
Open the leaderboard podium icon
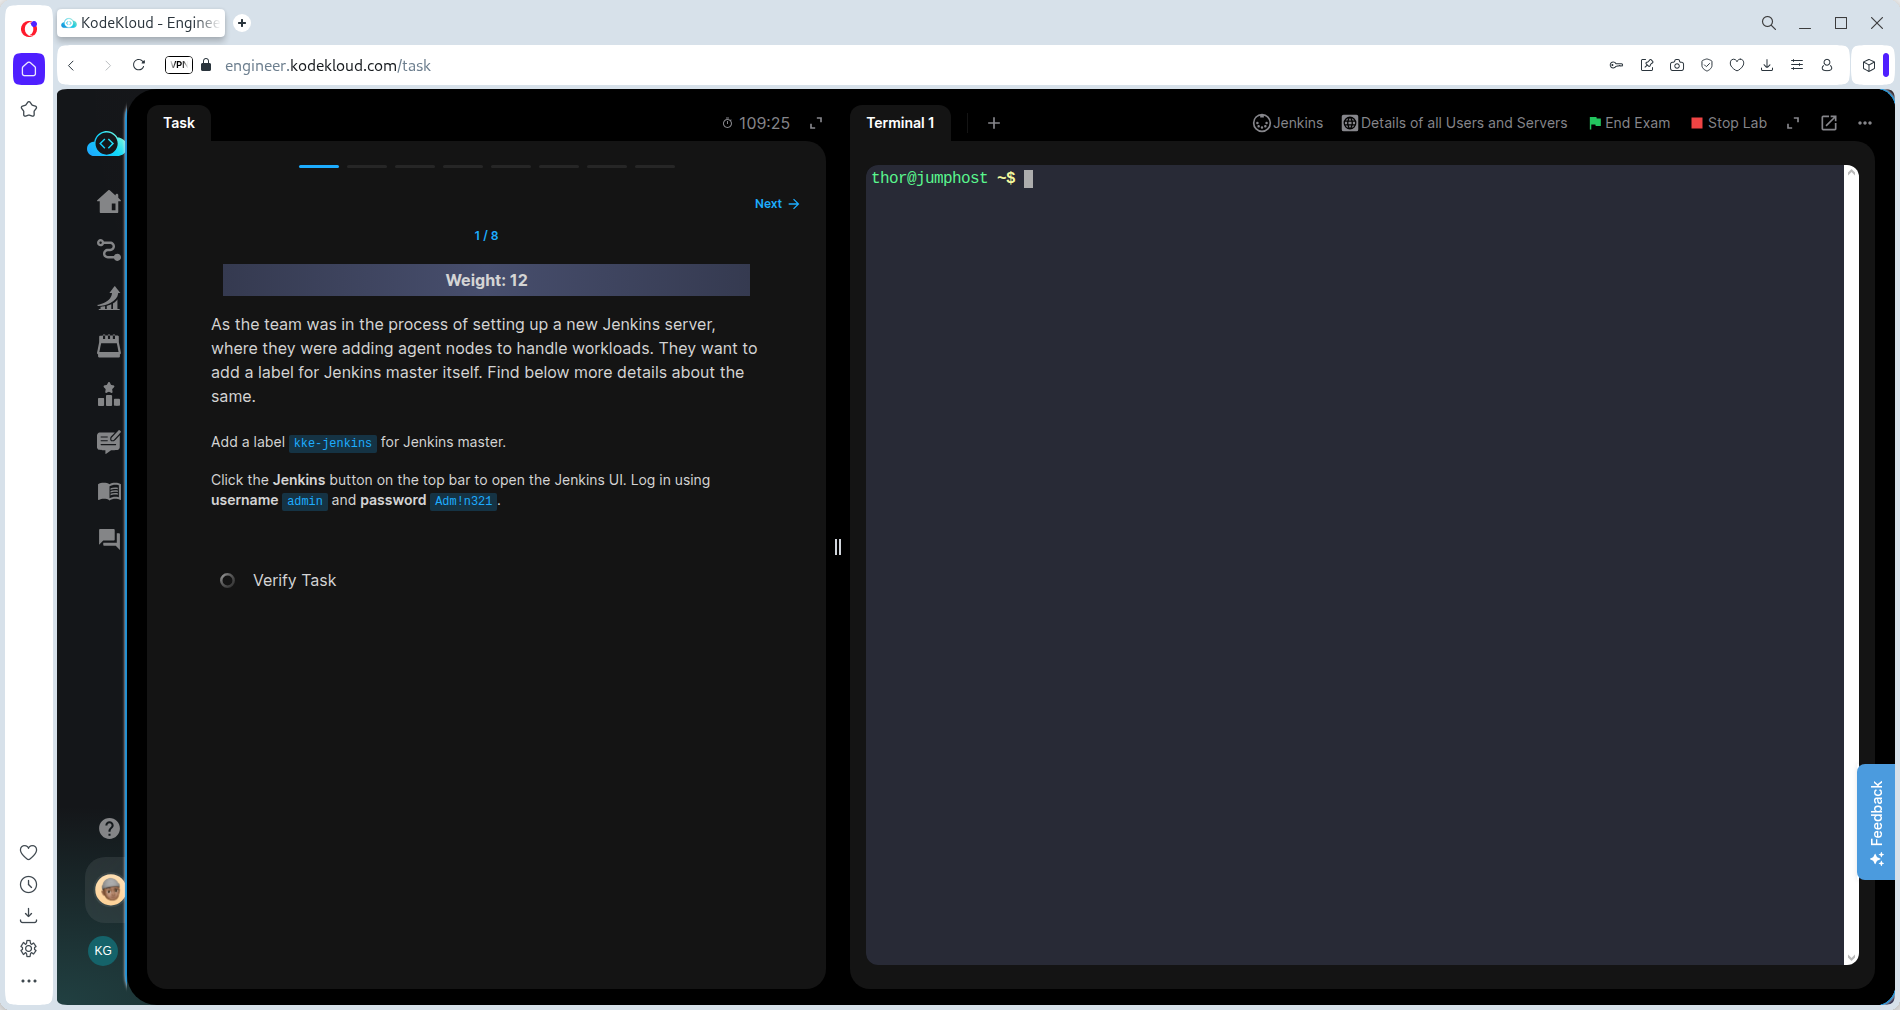pyautogui.click(x=109, y=395)
